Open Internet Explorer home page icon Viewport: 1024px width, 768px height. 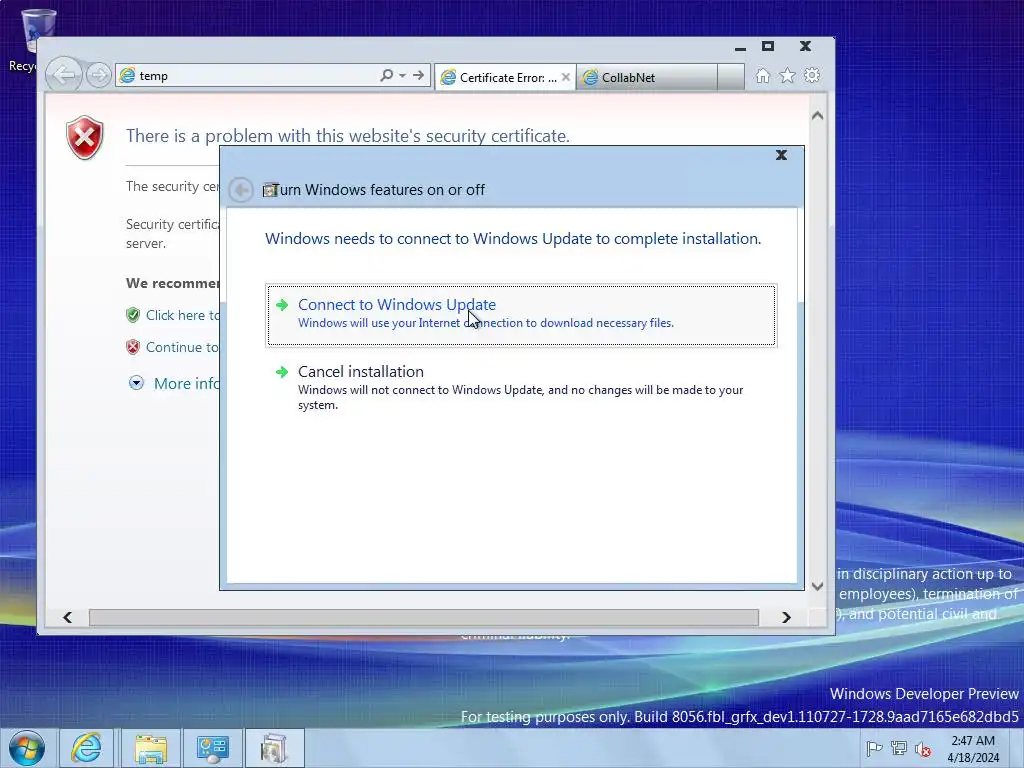[763, 76]
